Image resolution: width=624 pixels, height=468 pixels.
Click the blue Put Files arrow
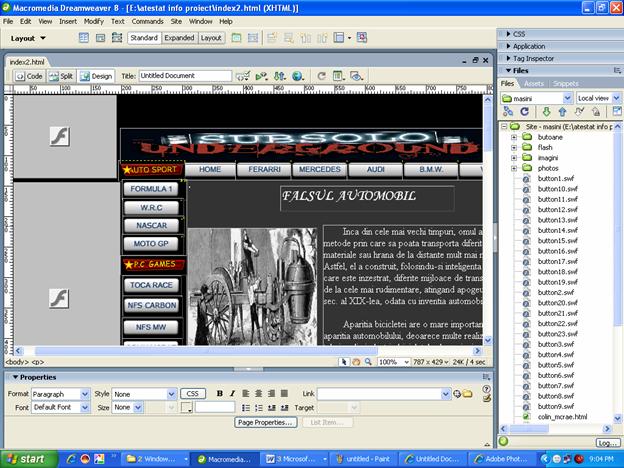562,112
